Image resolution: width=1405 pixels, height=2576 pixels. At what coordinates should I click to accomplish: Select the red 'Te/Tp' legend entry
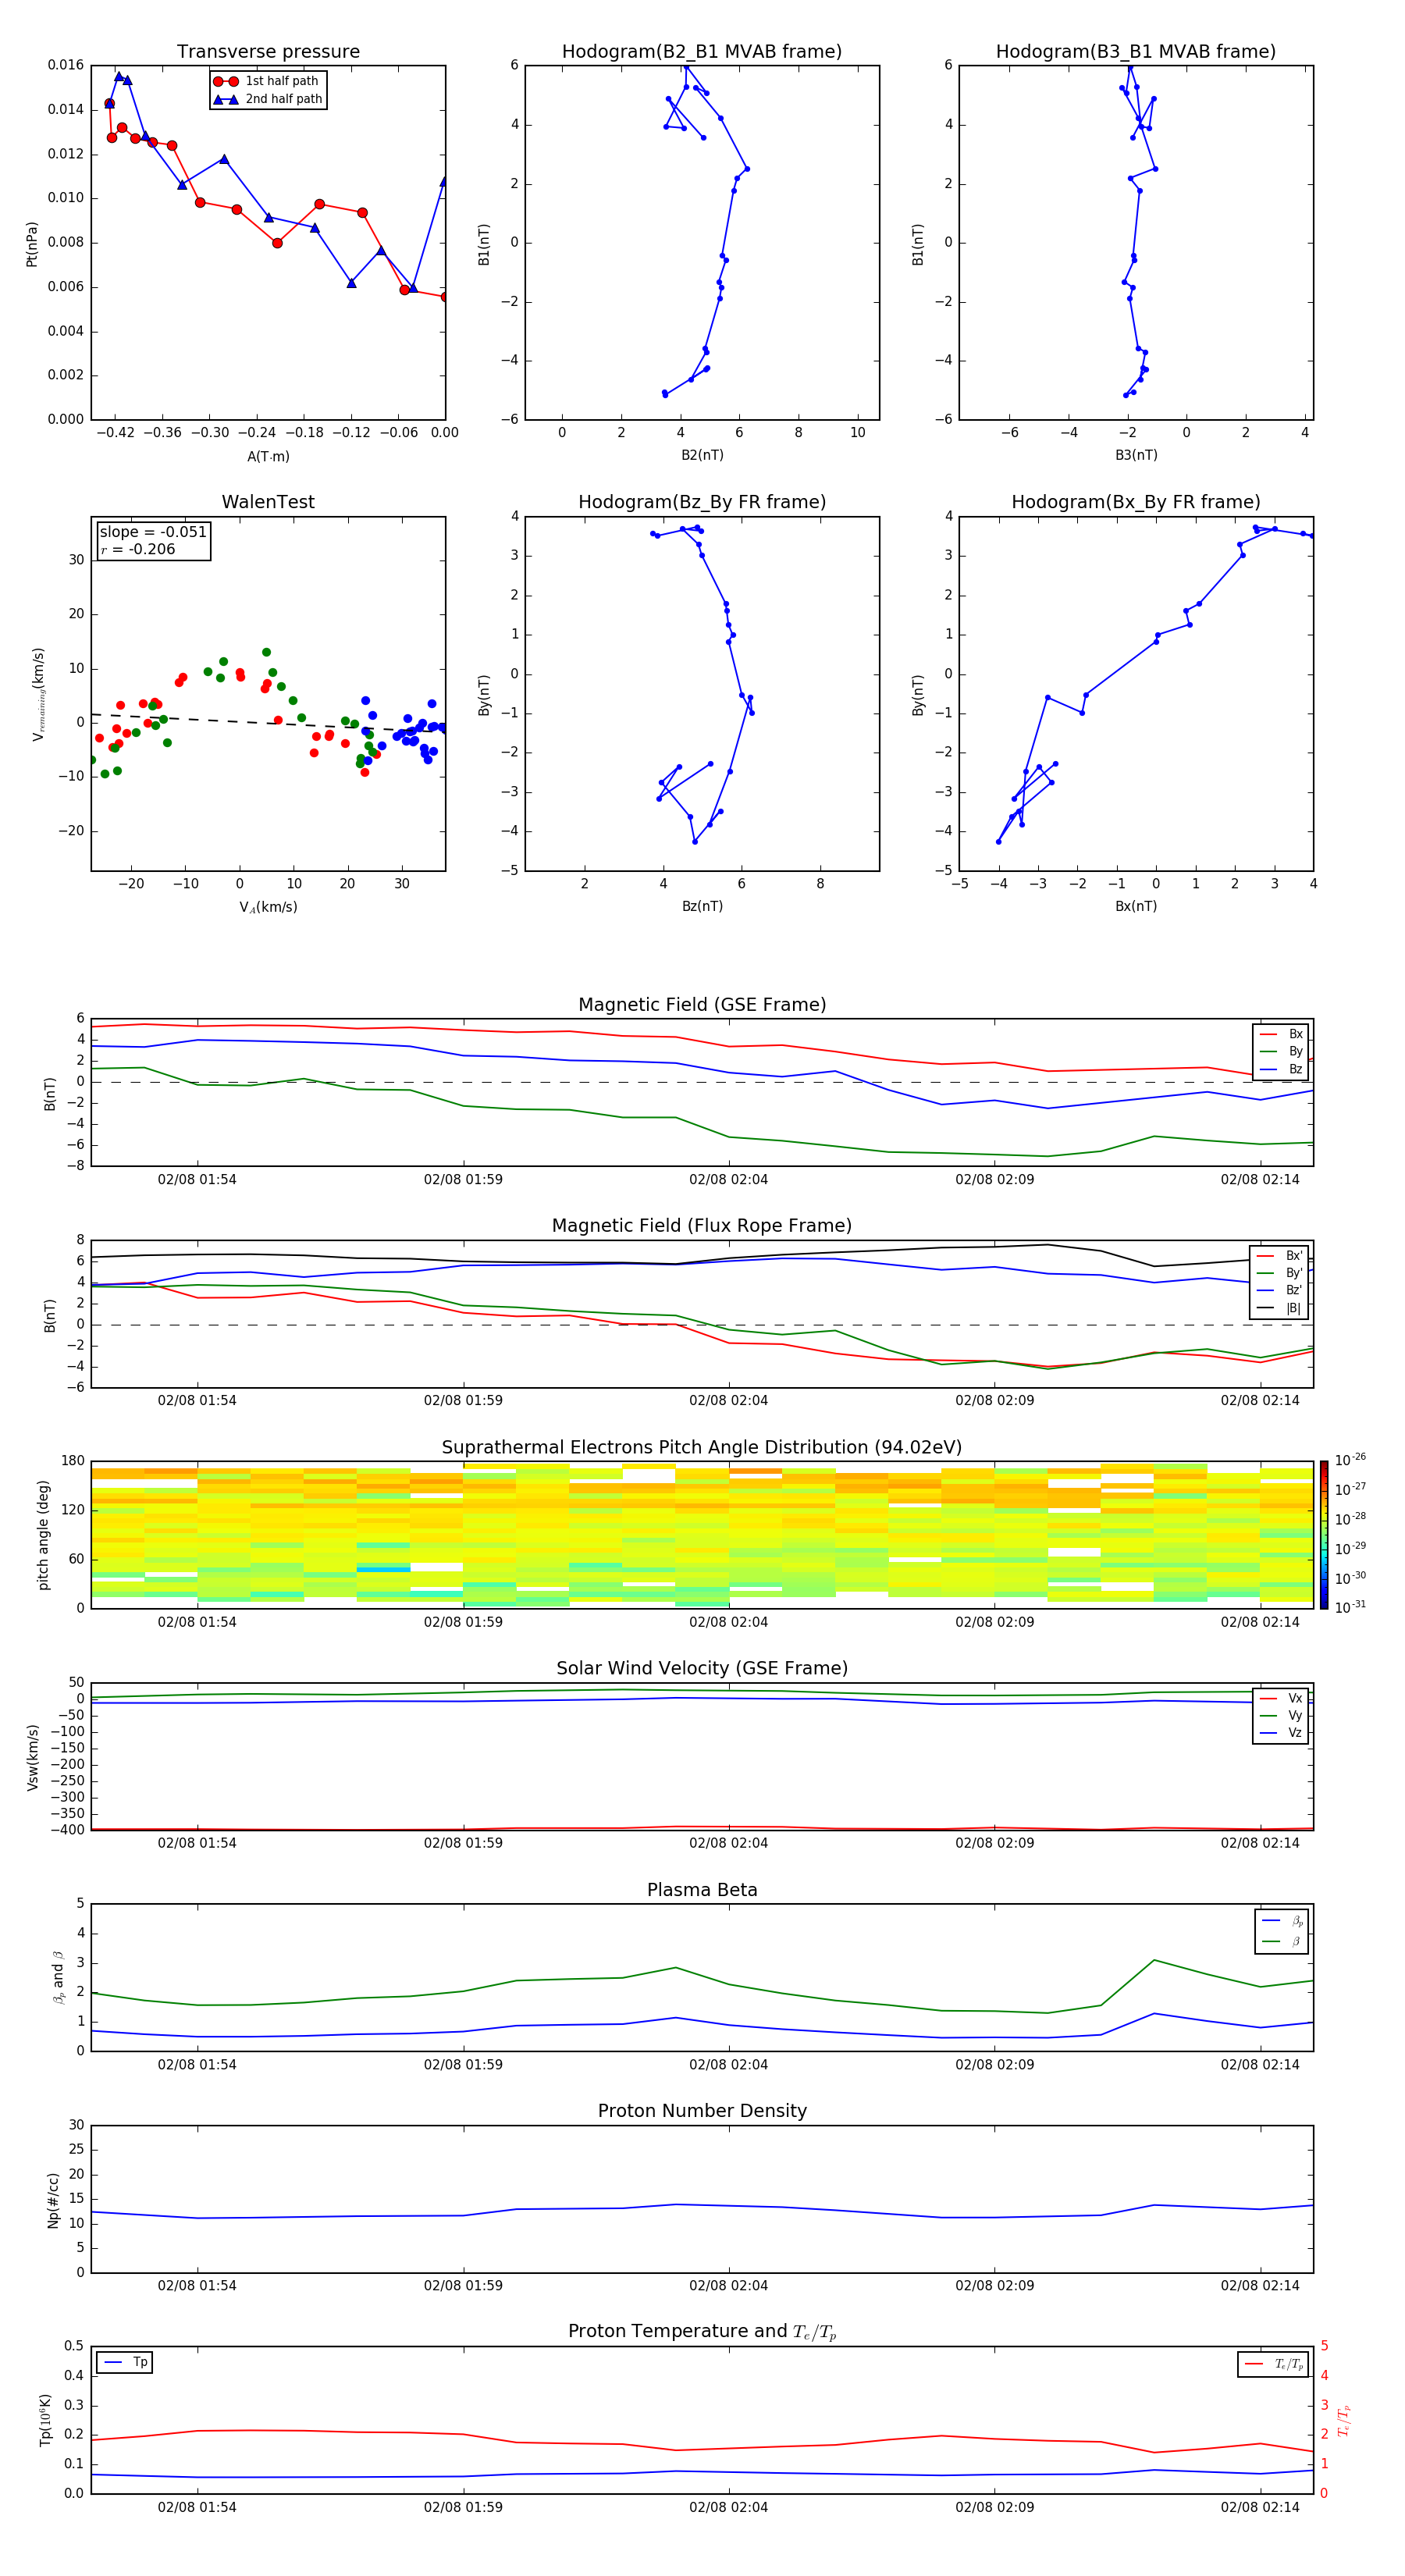(x=1274, y=2365)
